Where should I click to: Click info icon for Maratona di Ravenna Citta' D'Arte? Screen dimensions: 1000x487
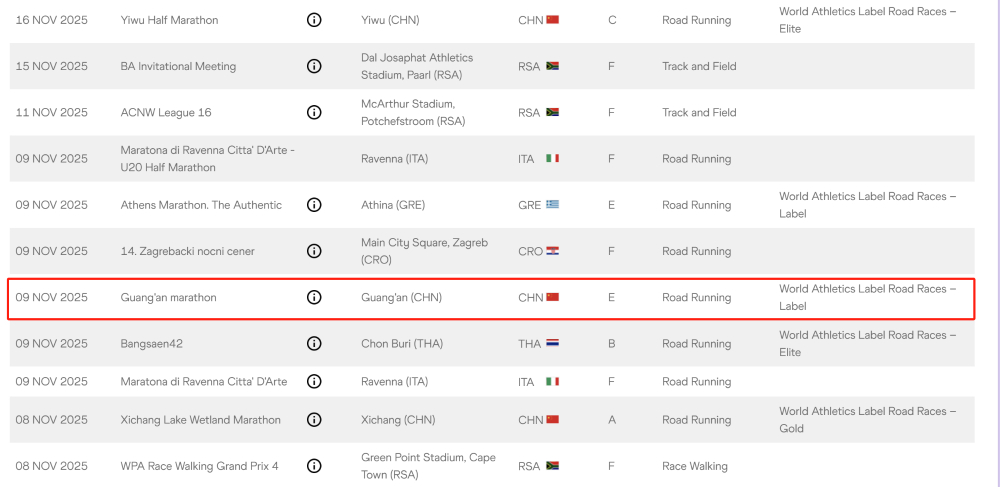tap(314, 382)
